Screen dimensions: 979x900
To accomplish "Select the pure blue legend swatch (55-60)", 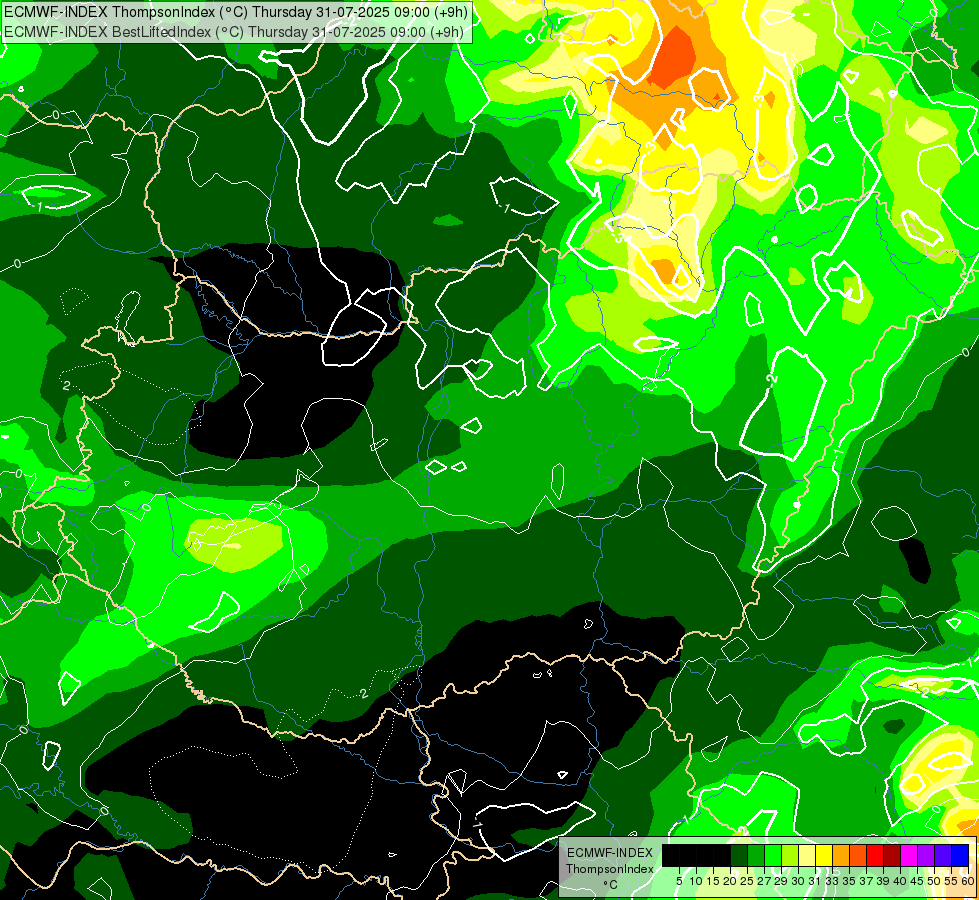I will point(960,856).
